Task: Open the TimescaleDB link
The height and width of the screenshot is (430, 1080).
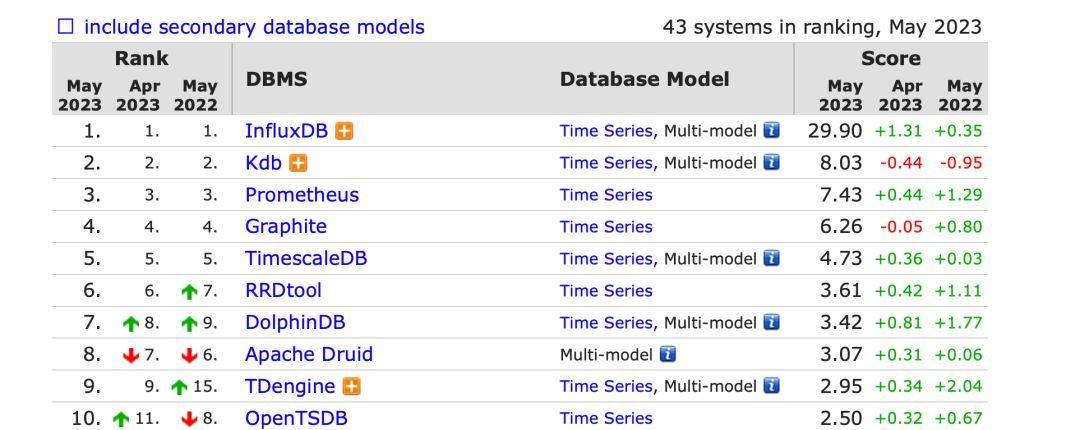Action: pos(306,258)
